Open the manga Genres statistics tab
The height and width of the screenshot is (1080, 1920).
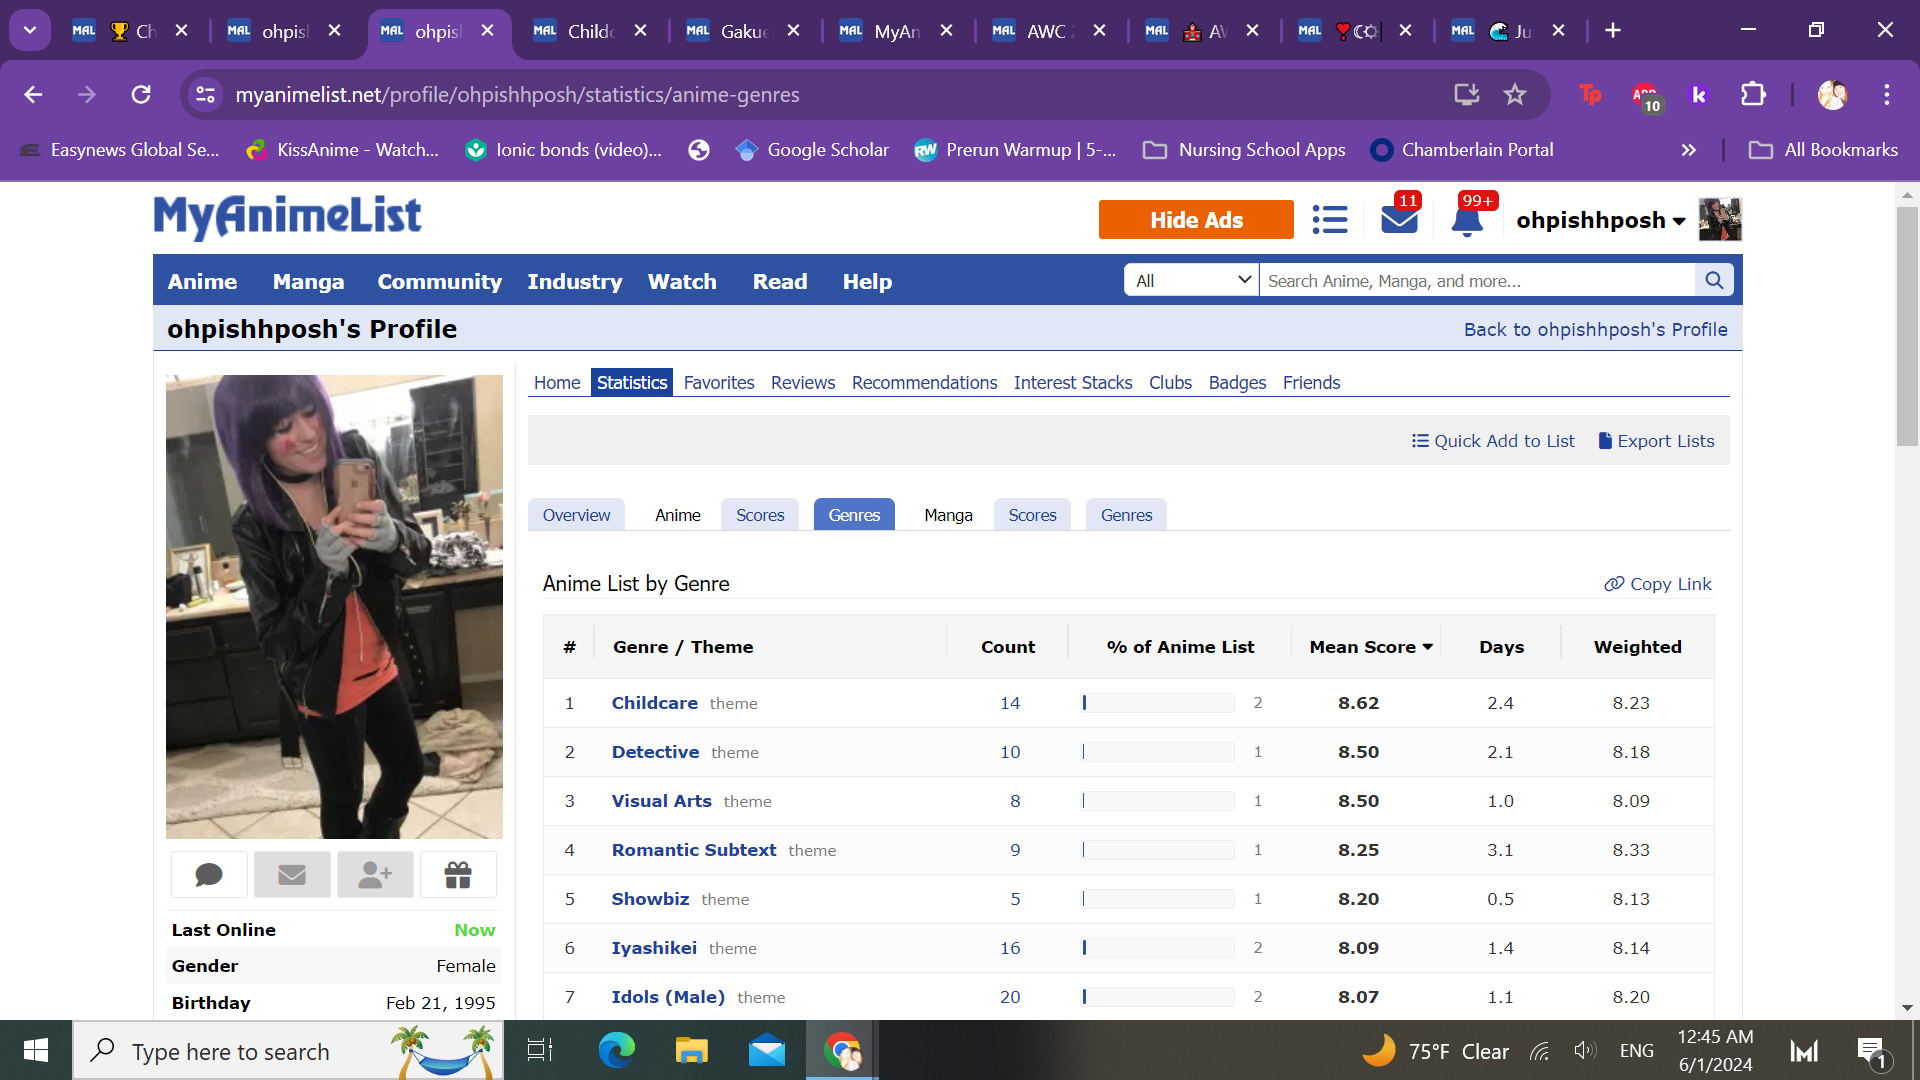1126,514
